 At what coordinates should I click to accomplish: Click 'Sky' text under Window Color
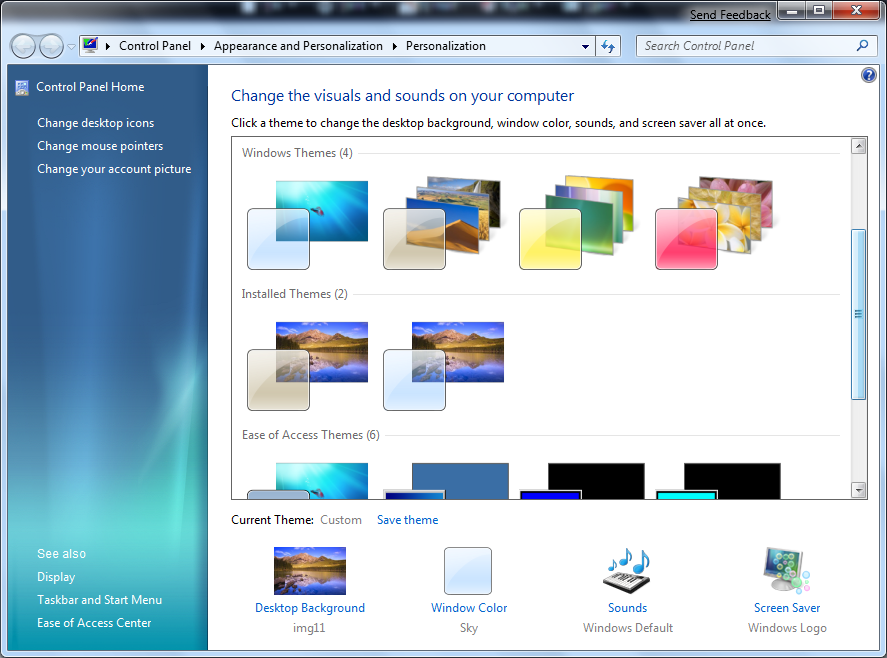(469, 628)
